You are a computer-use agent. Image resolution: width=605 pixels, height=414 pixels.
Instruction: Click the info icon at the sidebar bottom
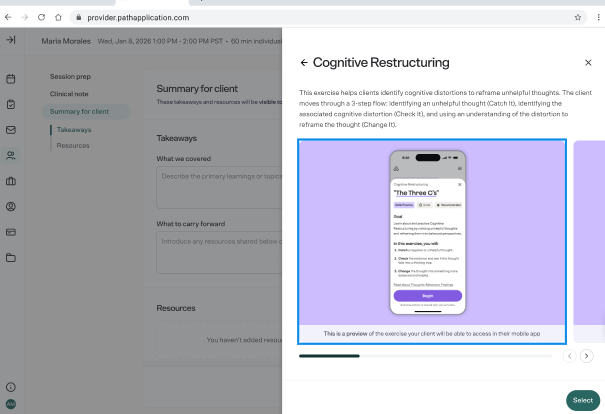tap(11, 387)
